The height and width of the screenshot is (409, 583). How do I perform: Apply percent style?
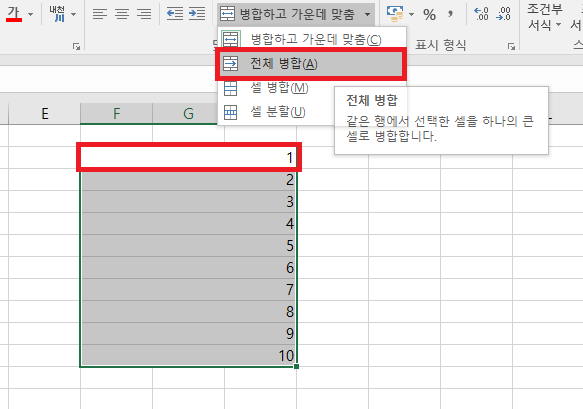click(429, 15)
